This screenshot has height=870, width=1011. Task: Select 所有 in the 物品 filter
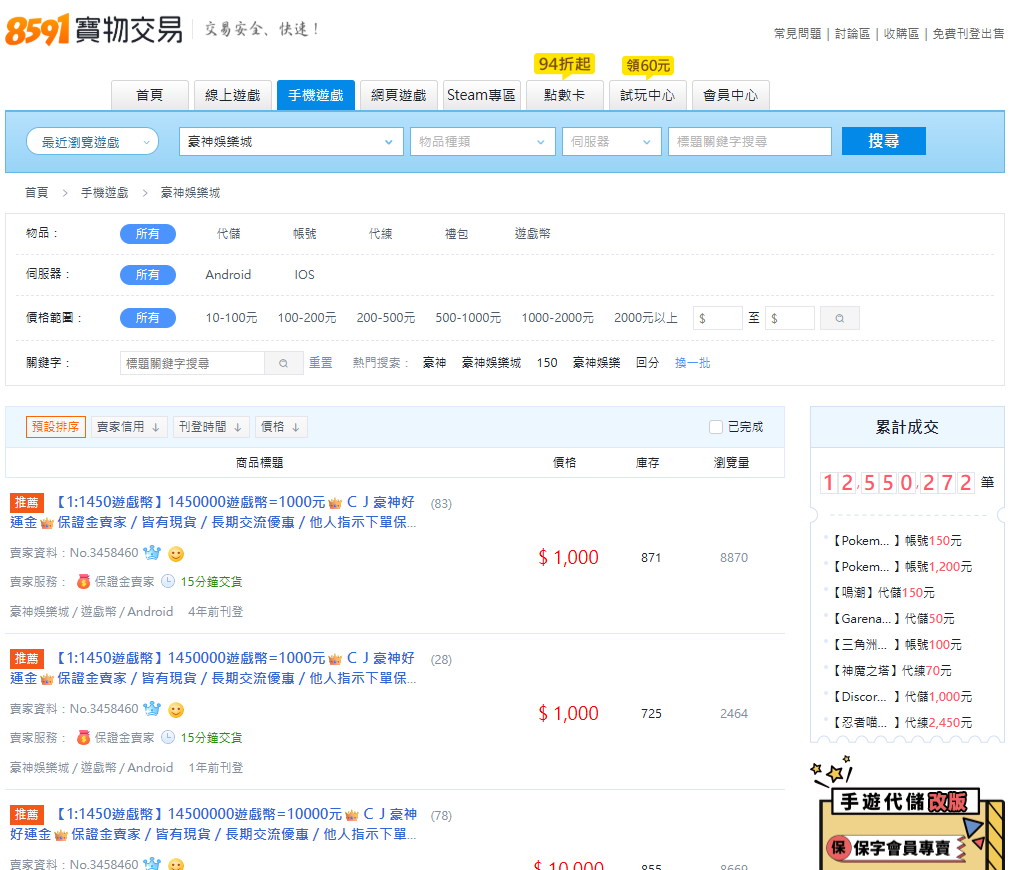tap(148, 233)
